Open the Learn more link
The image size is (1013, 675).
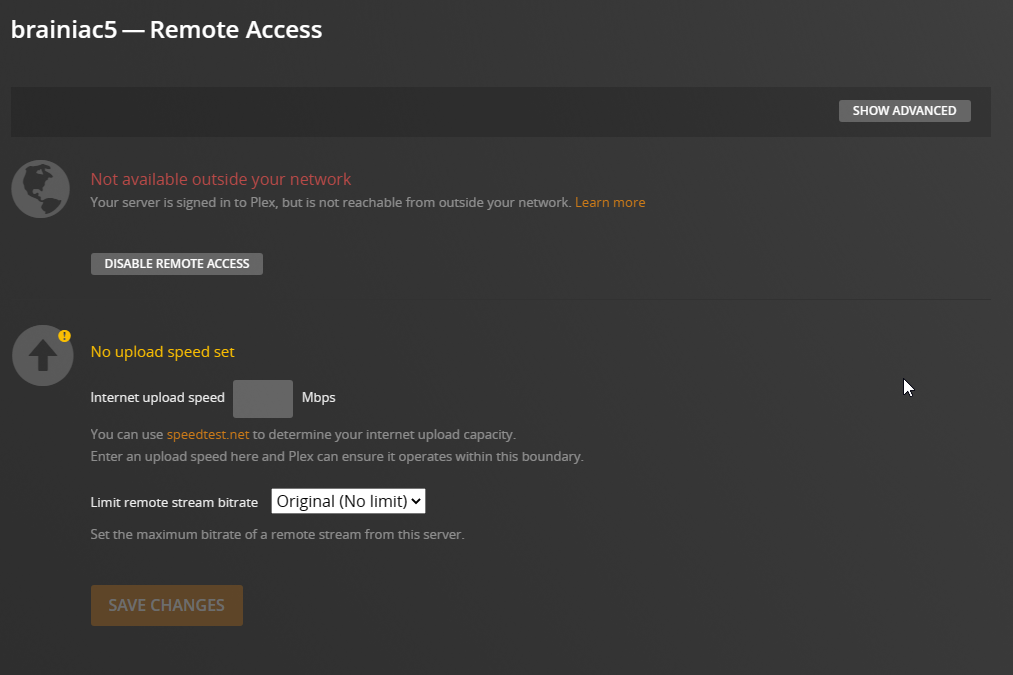pos(610,203)
